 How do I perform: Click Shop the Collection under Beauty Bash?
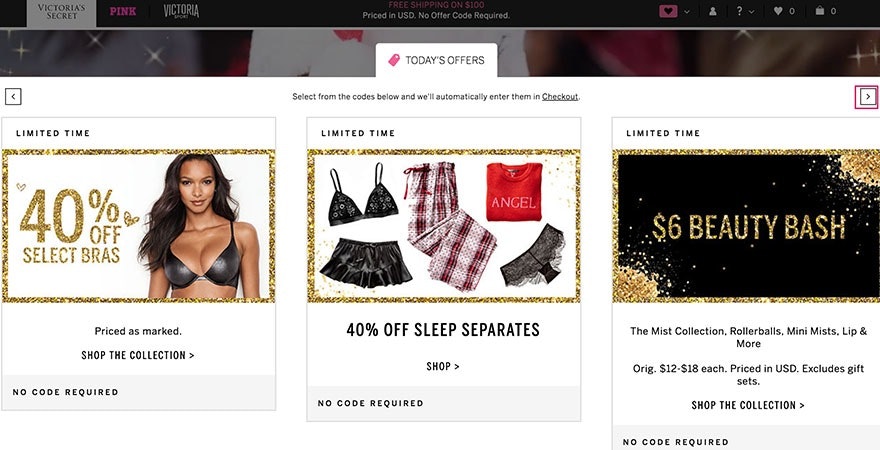[748, 405]
